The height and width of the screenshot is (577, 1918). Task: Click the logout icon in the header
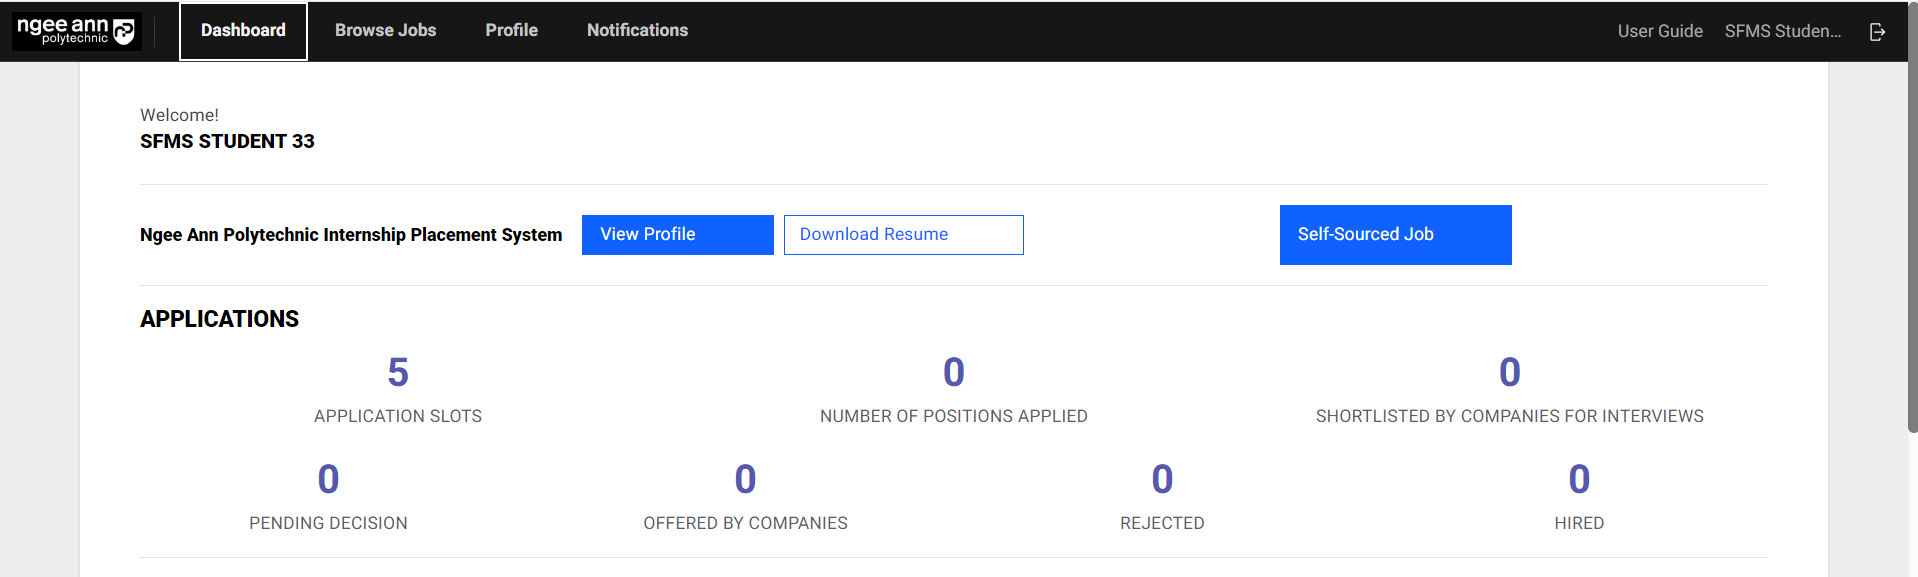tap(1877, 32)
